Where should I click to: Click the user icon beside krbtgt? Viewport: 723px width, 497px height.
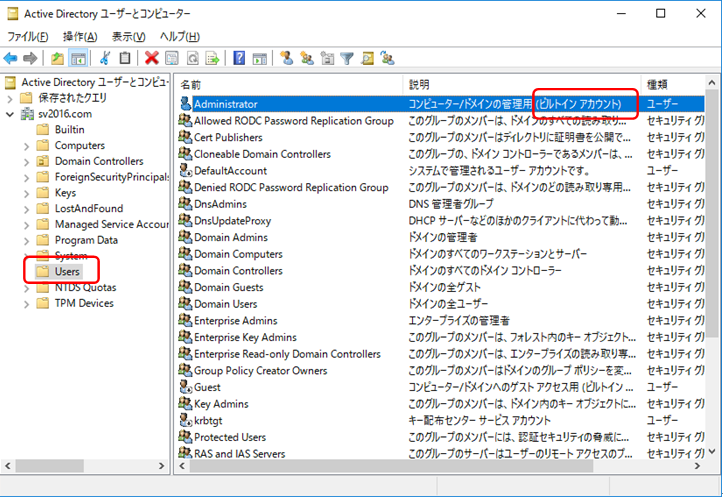(x=185, y=420)
